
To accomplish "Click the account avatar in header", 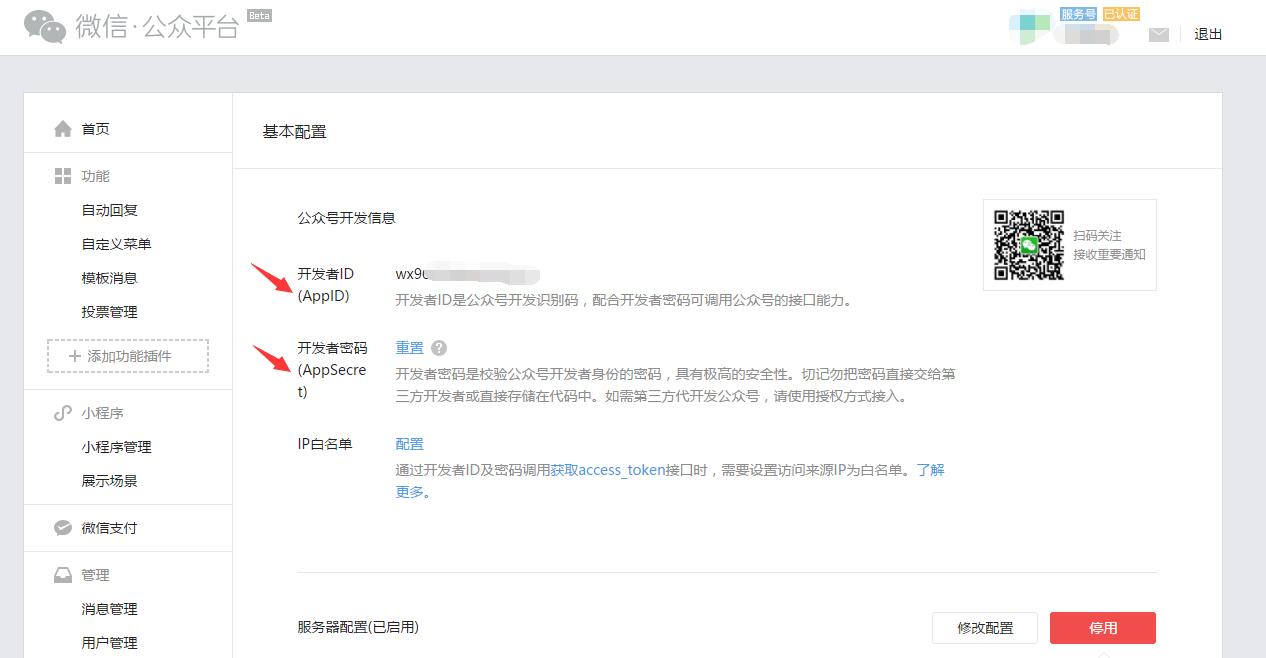I will 1029,30.
